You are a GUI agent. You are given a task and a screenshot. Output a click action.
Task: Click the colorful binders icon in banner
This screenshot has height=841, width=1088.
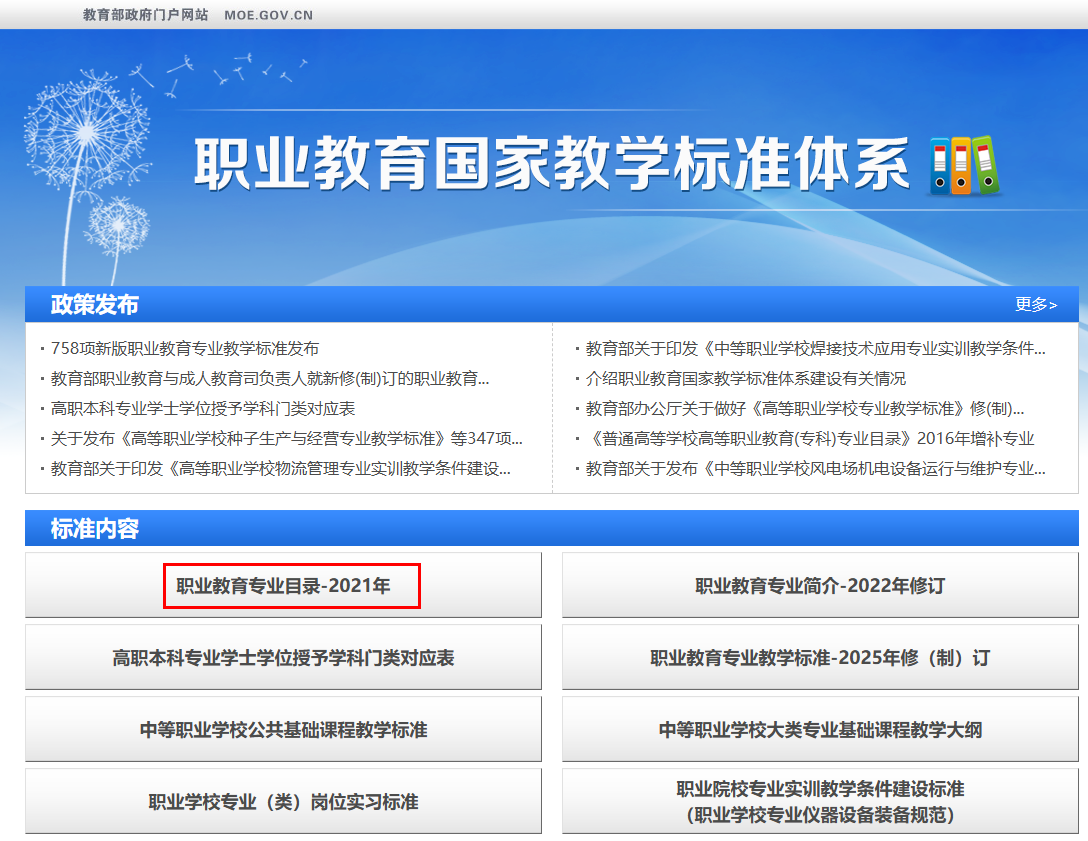point(965,165)
